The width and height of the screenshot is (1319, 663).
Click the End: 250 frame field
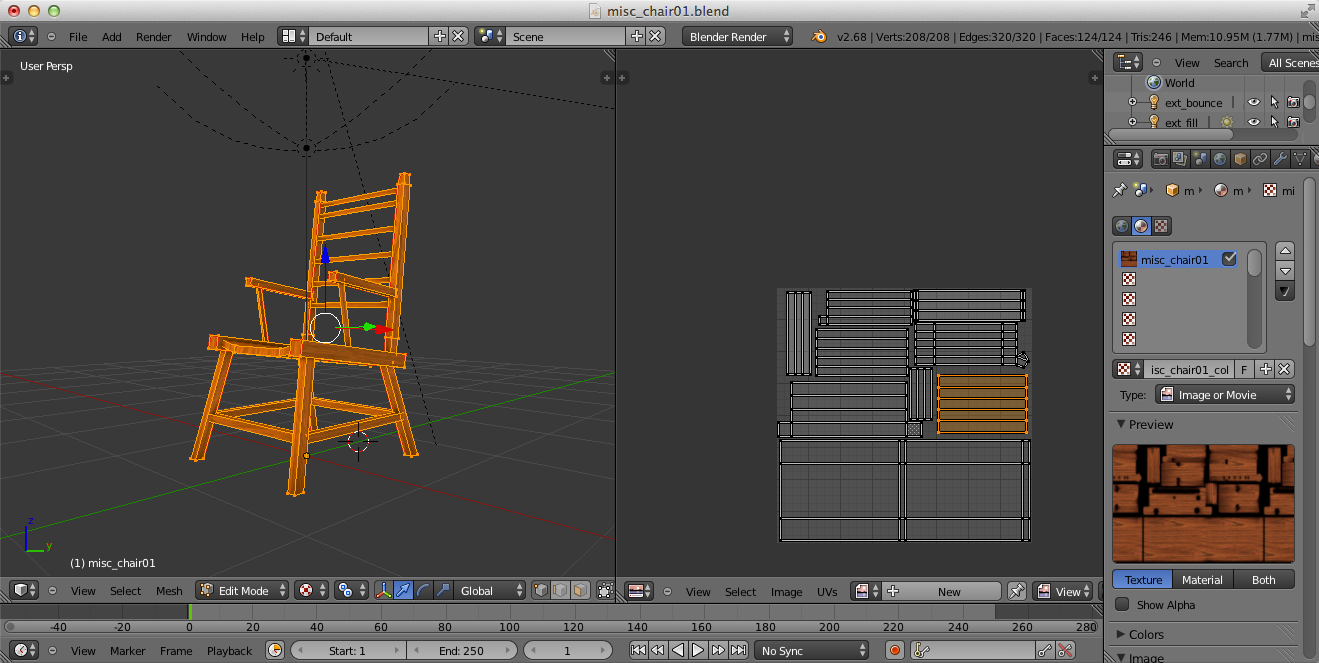click(460, 650)
